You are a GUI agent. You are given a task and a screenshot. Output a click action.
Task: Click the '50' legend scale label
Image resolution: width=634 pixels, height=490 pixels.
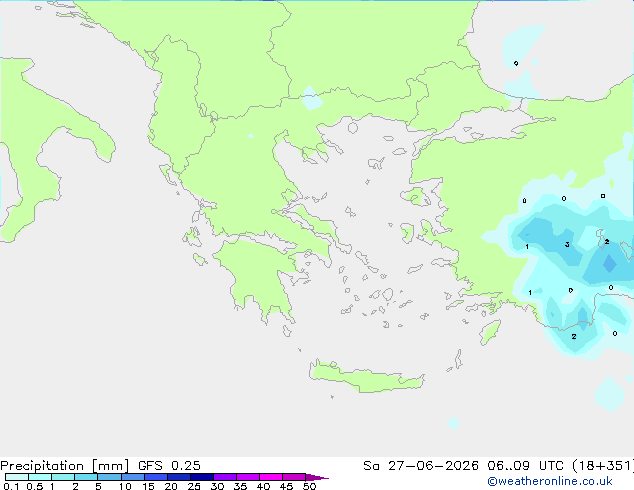(x=310, y=486)
